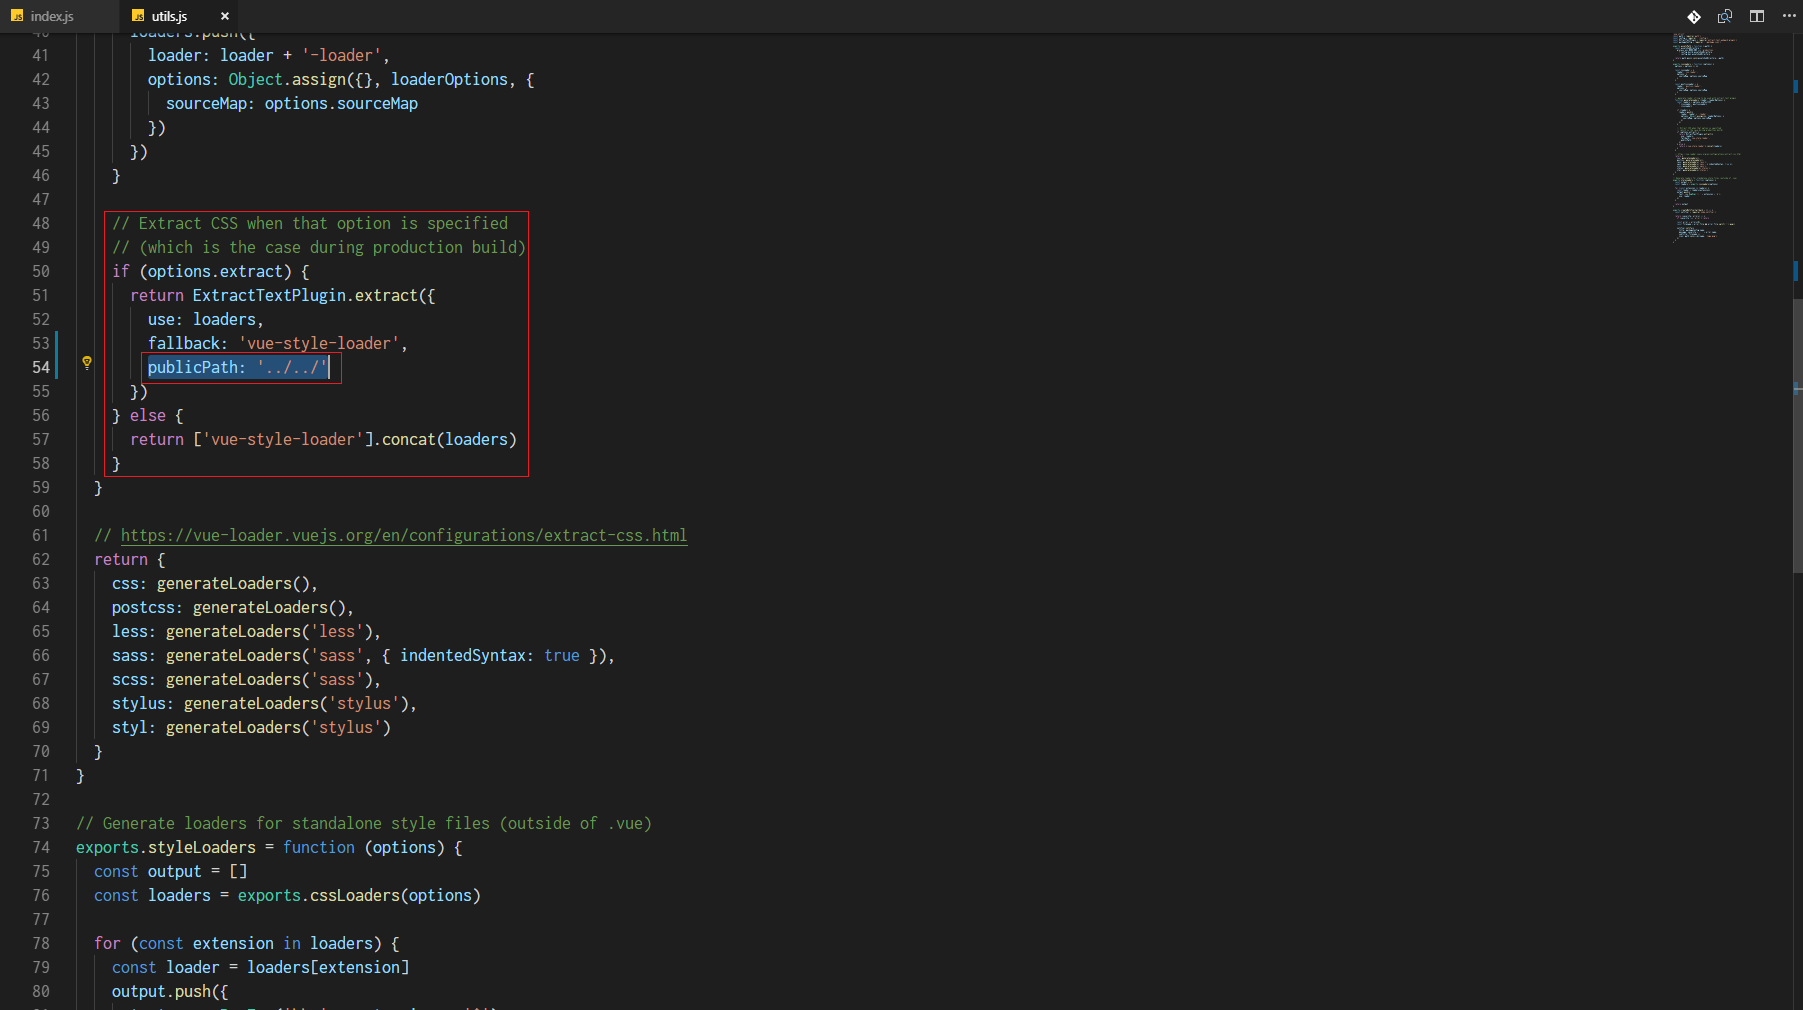Viewport: 1803px width, 1010px height.
Task: Open the vue-loader extract-css documentation link
Action: tap(403, 536)
